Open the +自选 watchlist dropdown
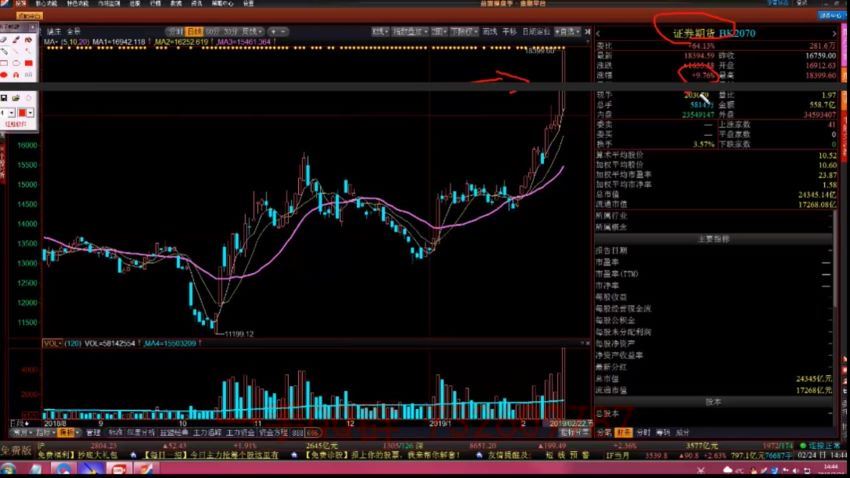Viewport: 850px width, 478px height. tap(568, 31)
